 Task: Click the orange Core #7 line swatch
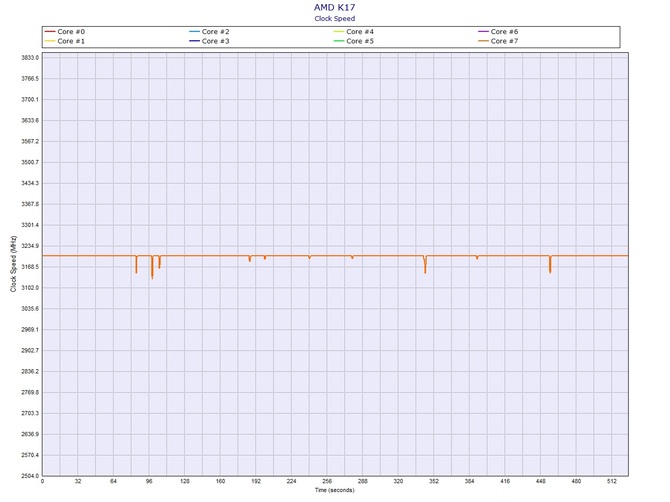tap(483, 41)
